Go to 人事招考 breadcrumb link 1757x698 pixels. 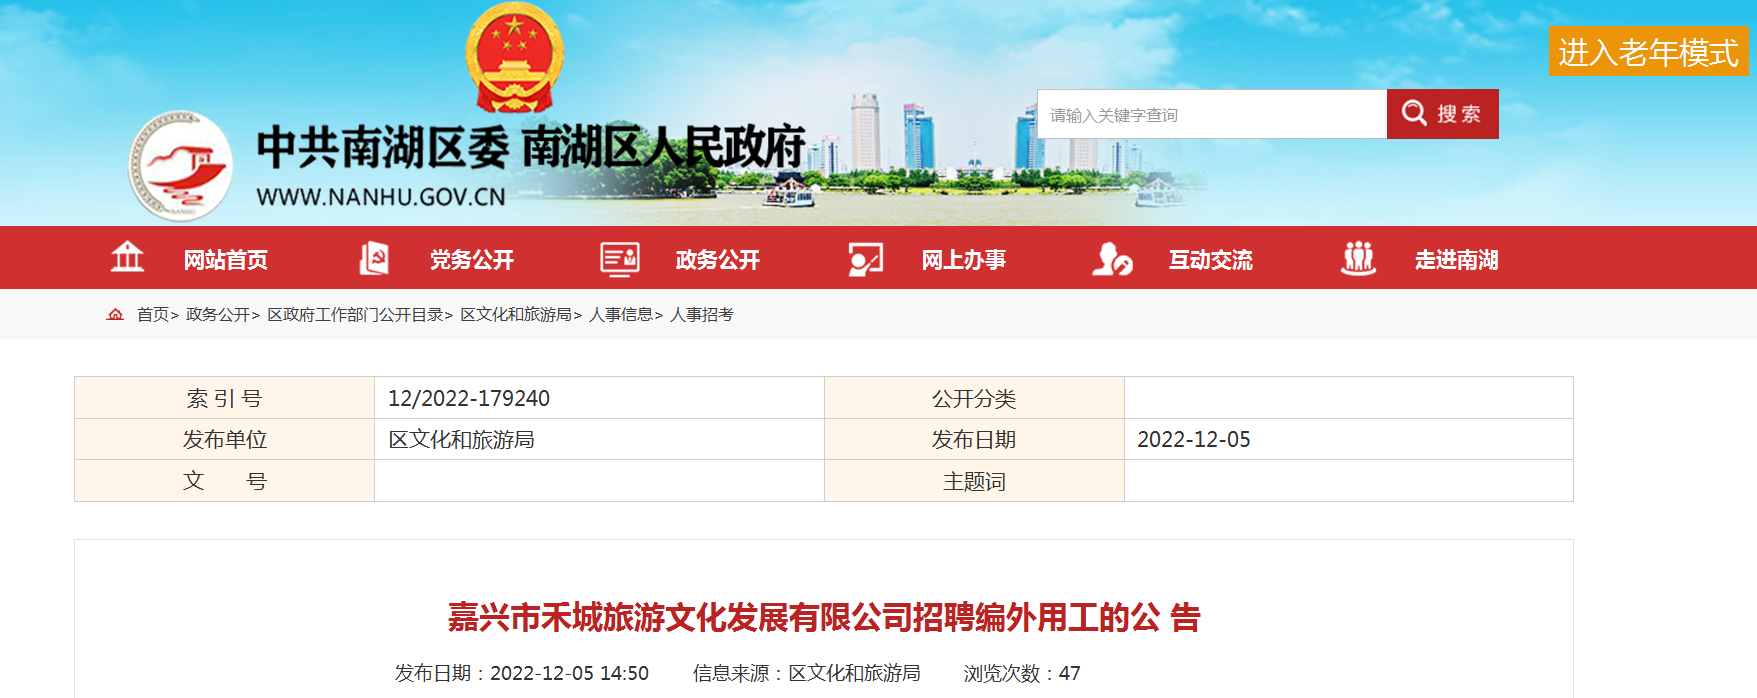point(702,314)
